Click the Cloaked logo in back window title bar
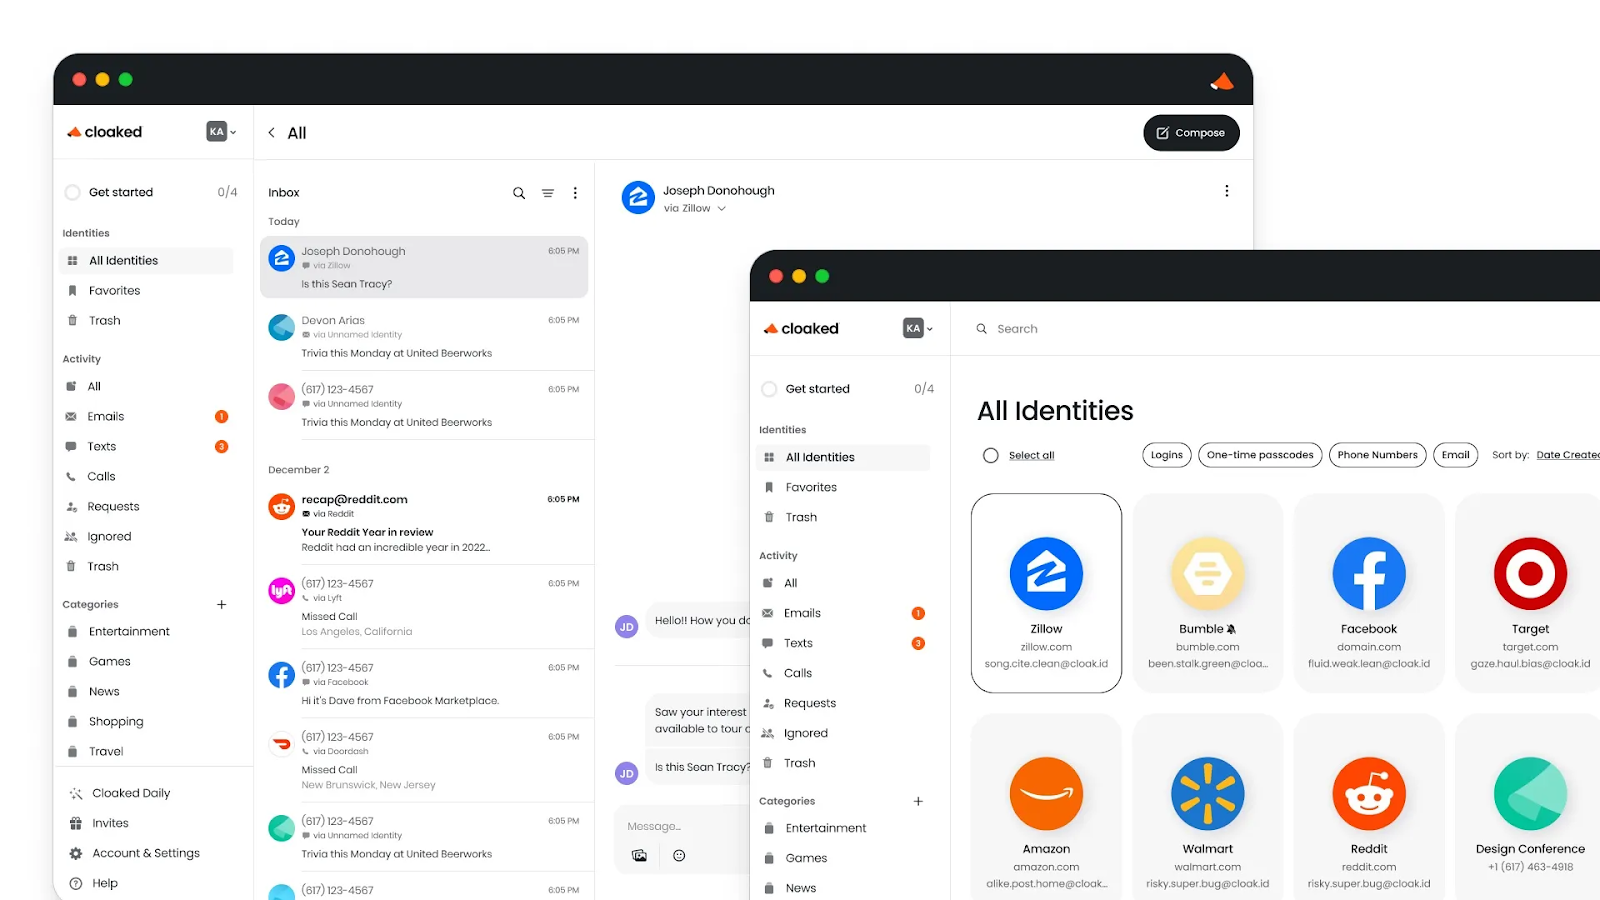This screenshot has width=1600, height=900. [x=1222, y=81]
